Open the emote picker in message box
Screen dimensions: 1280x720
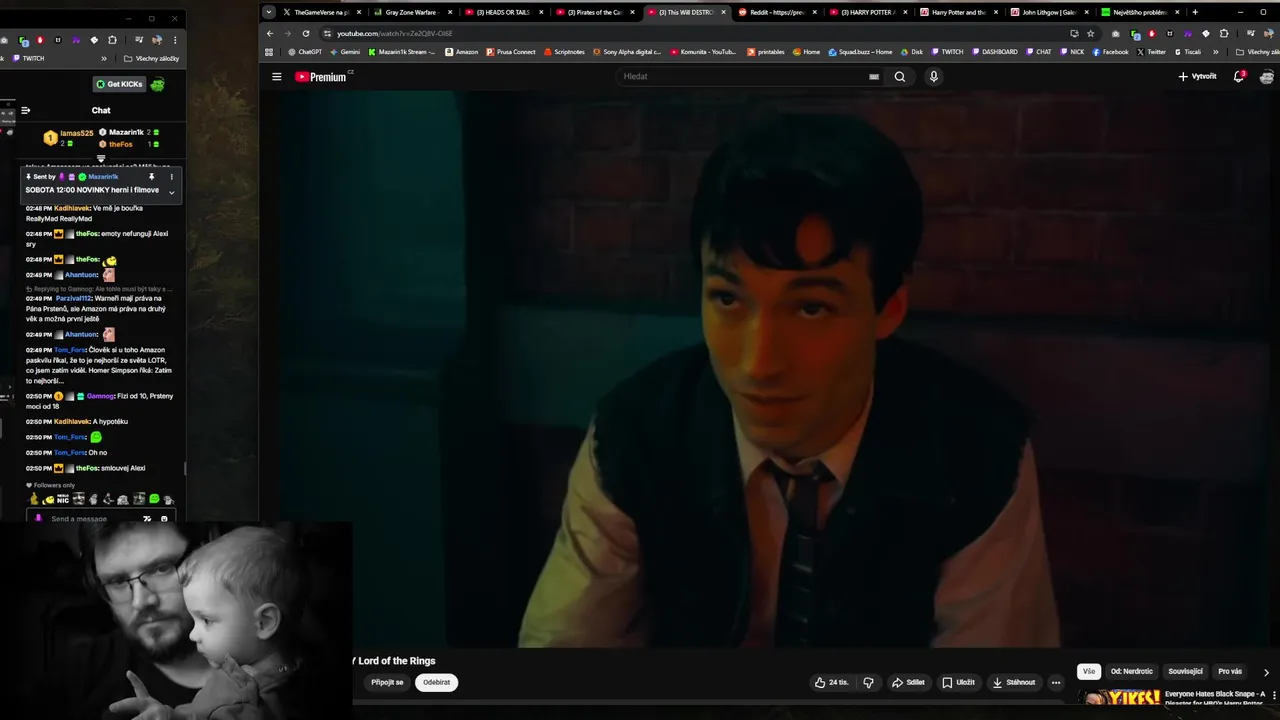pyautogui.click(x=164, y=519)
